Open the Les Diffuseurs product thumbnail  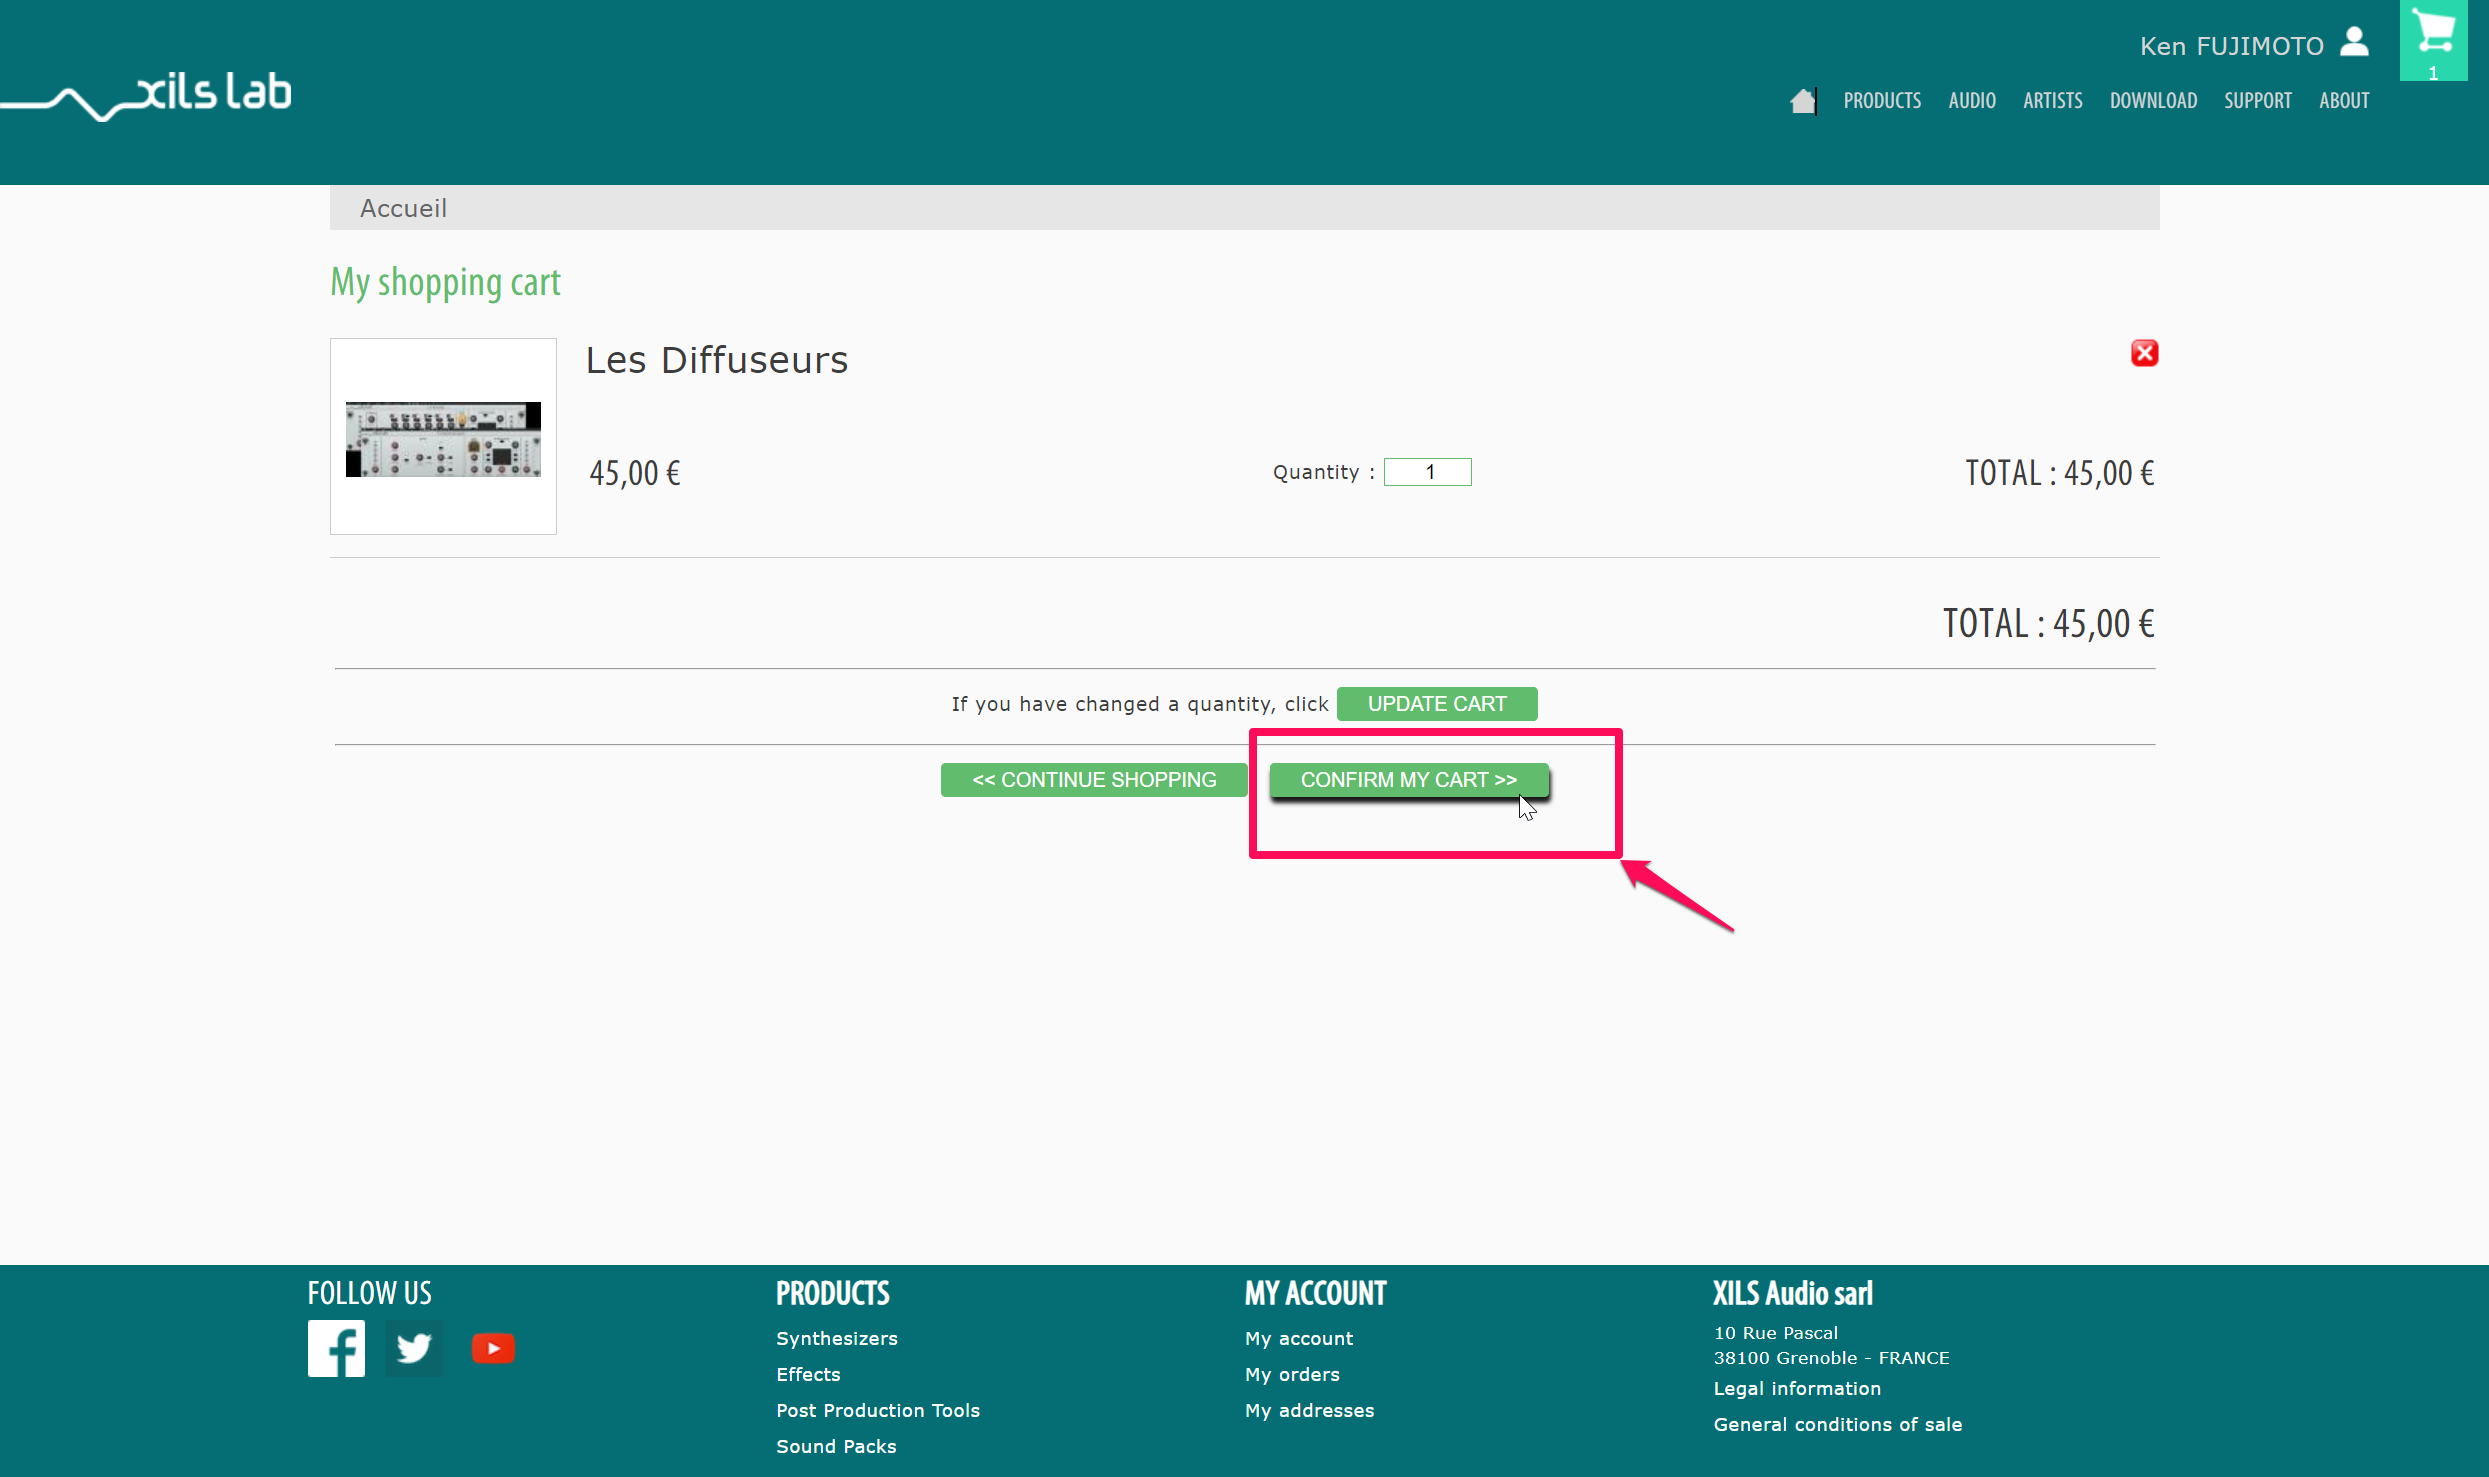point(443,436)
